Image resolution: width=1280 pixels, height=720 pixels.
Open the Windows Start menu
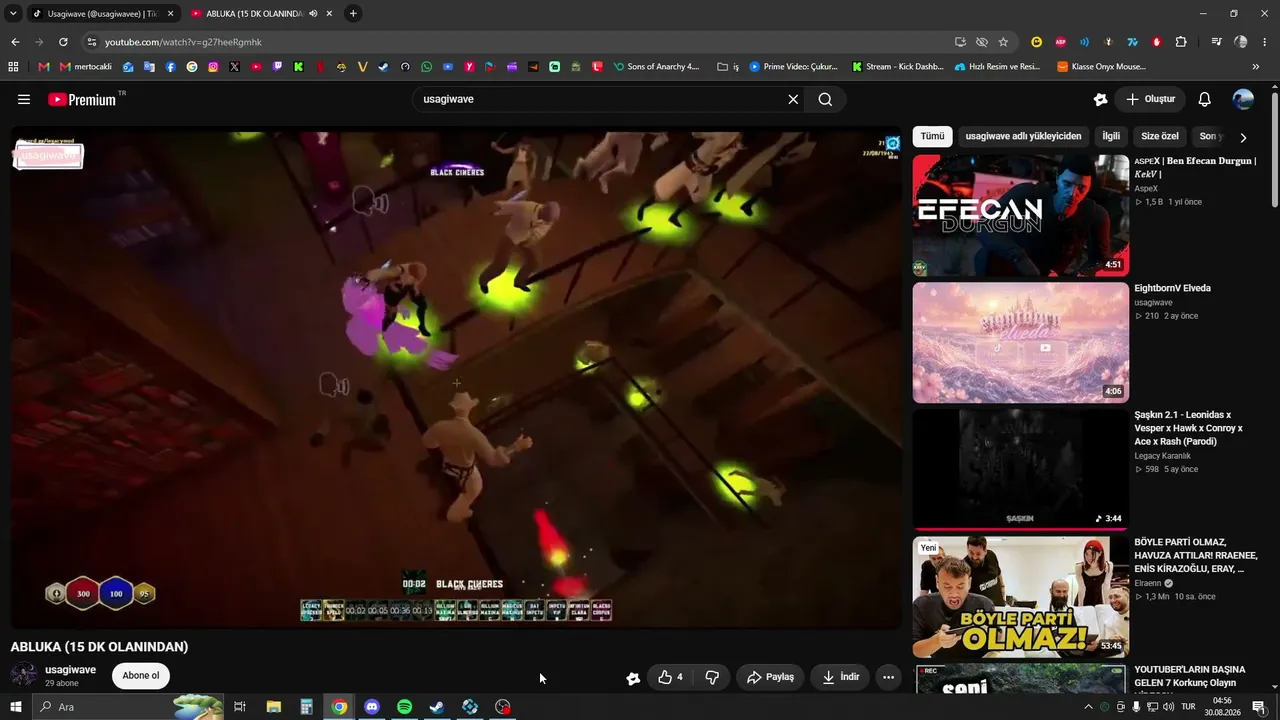16,707
